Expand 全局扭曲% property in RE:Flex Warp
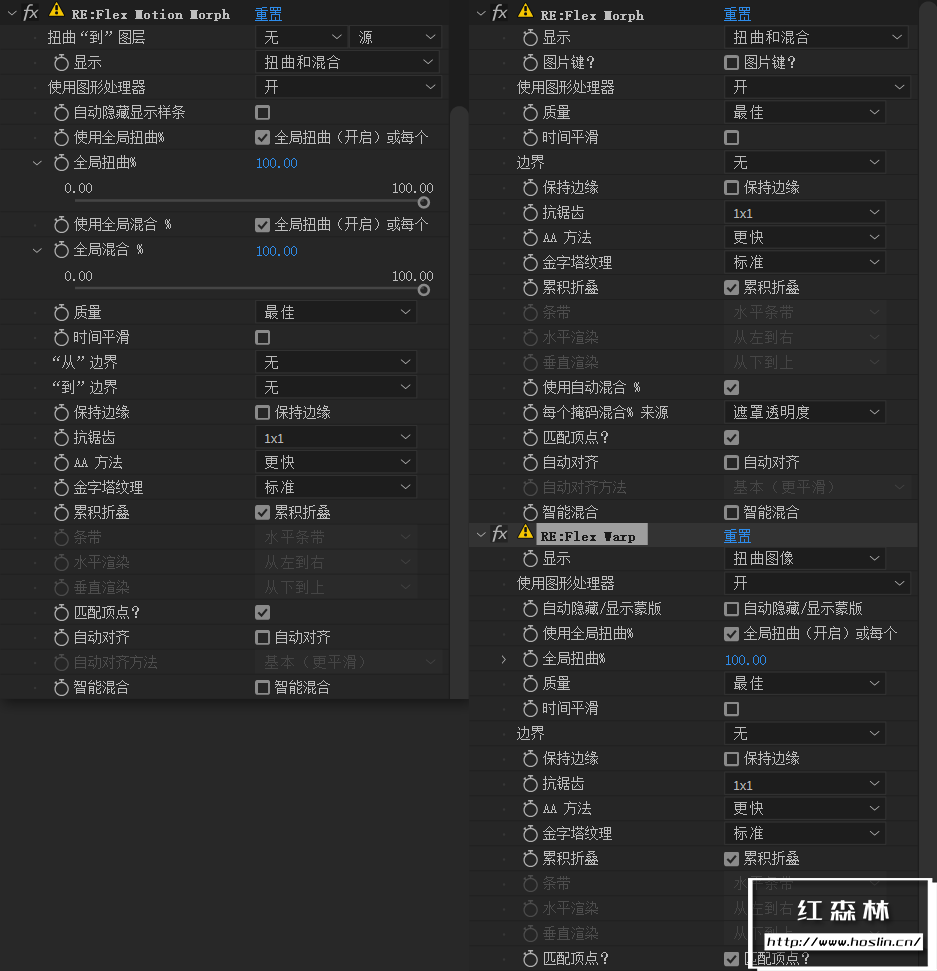This screenshot has height=971, width=937. pos(504,659)
